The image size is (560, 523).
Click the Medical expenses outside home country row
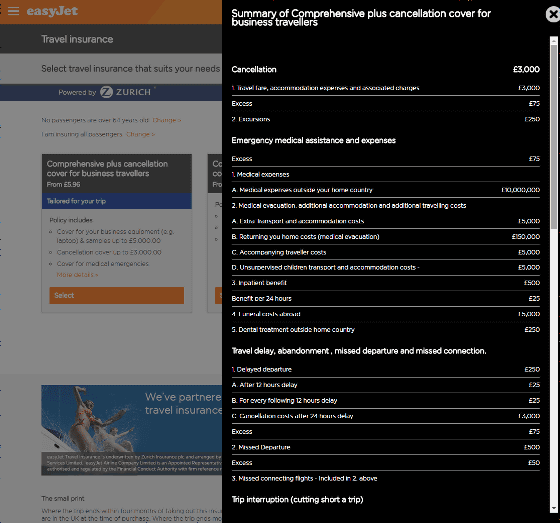tap(386, 190)
